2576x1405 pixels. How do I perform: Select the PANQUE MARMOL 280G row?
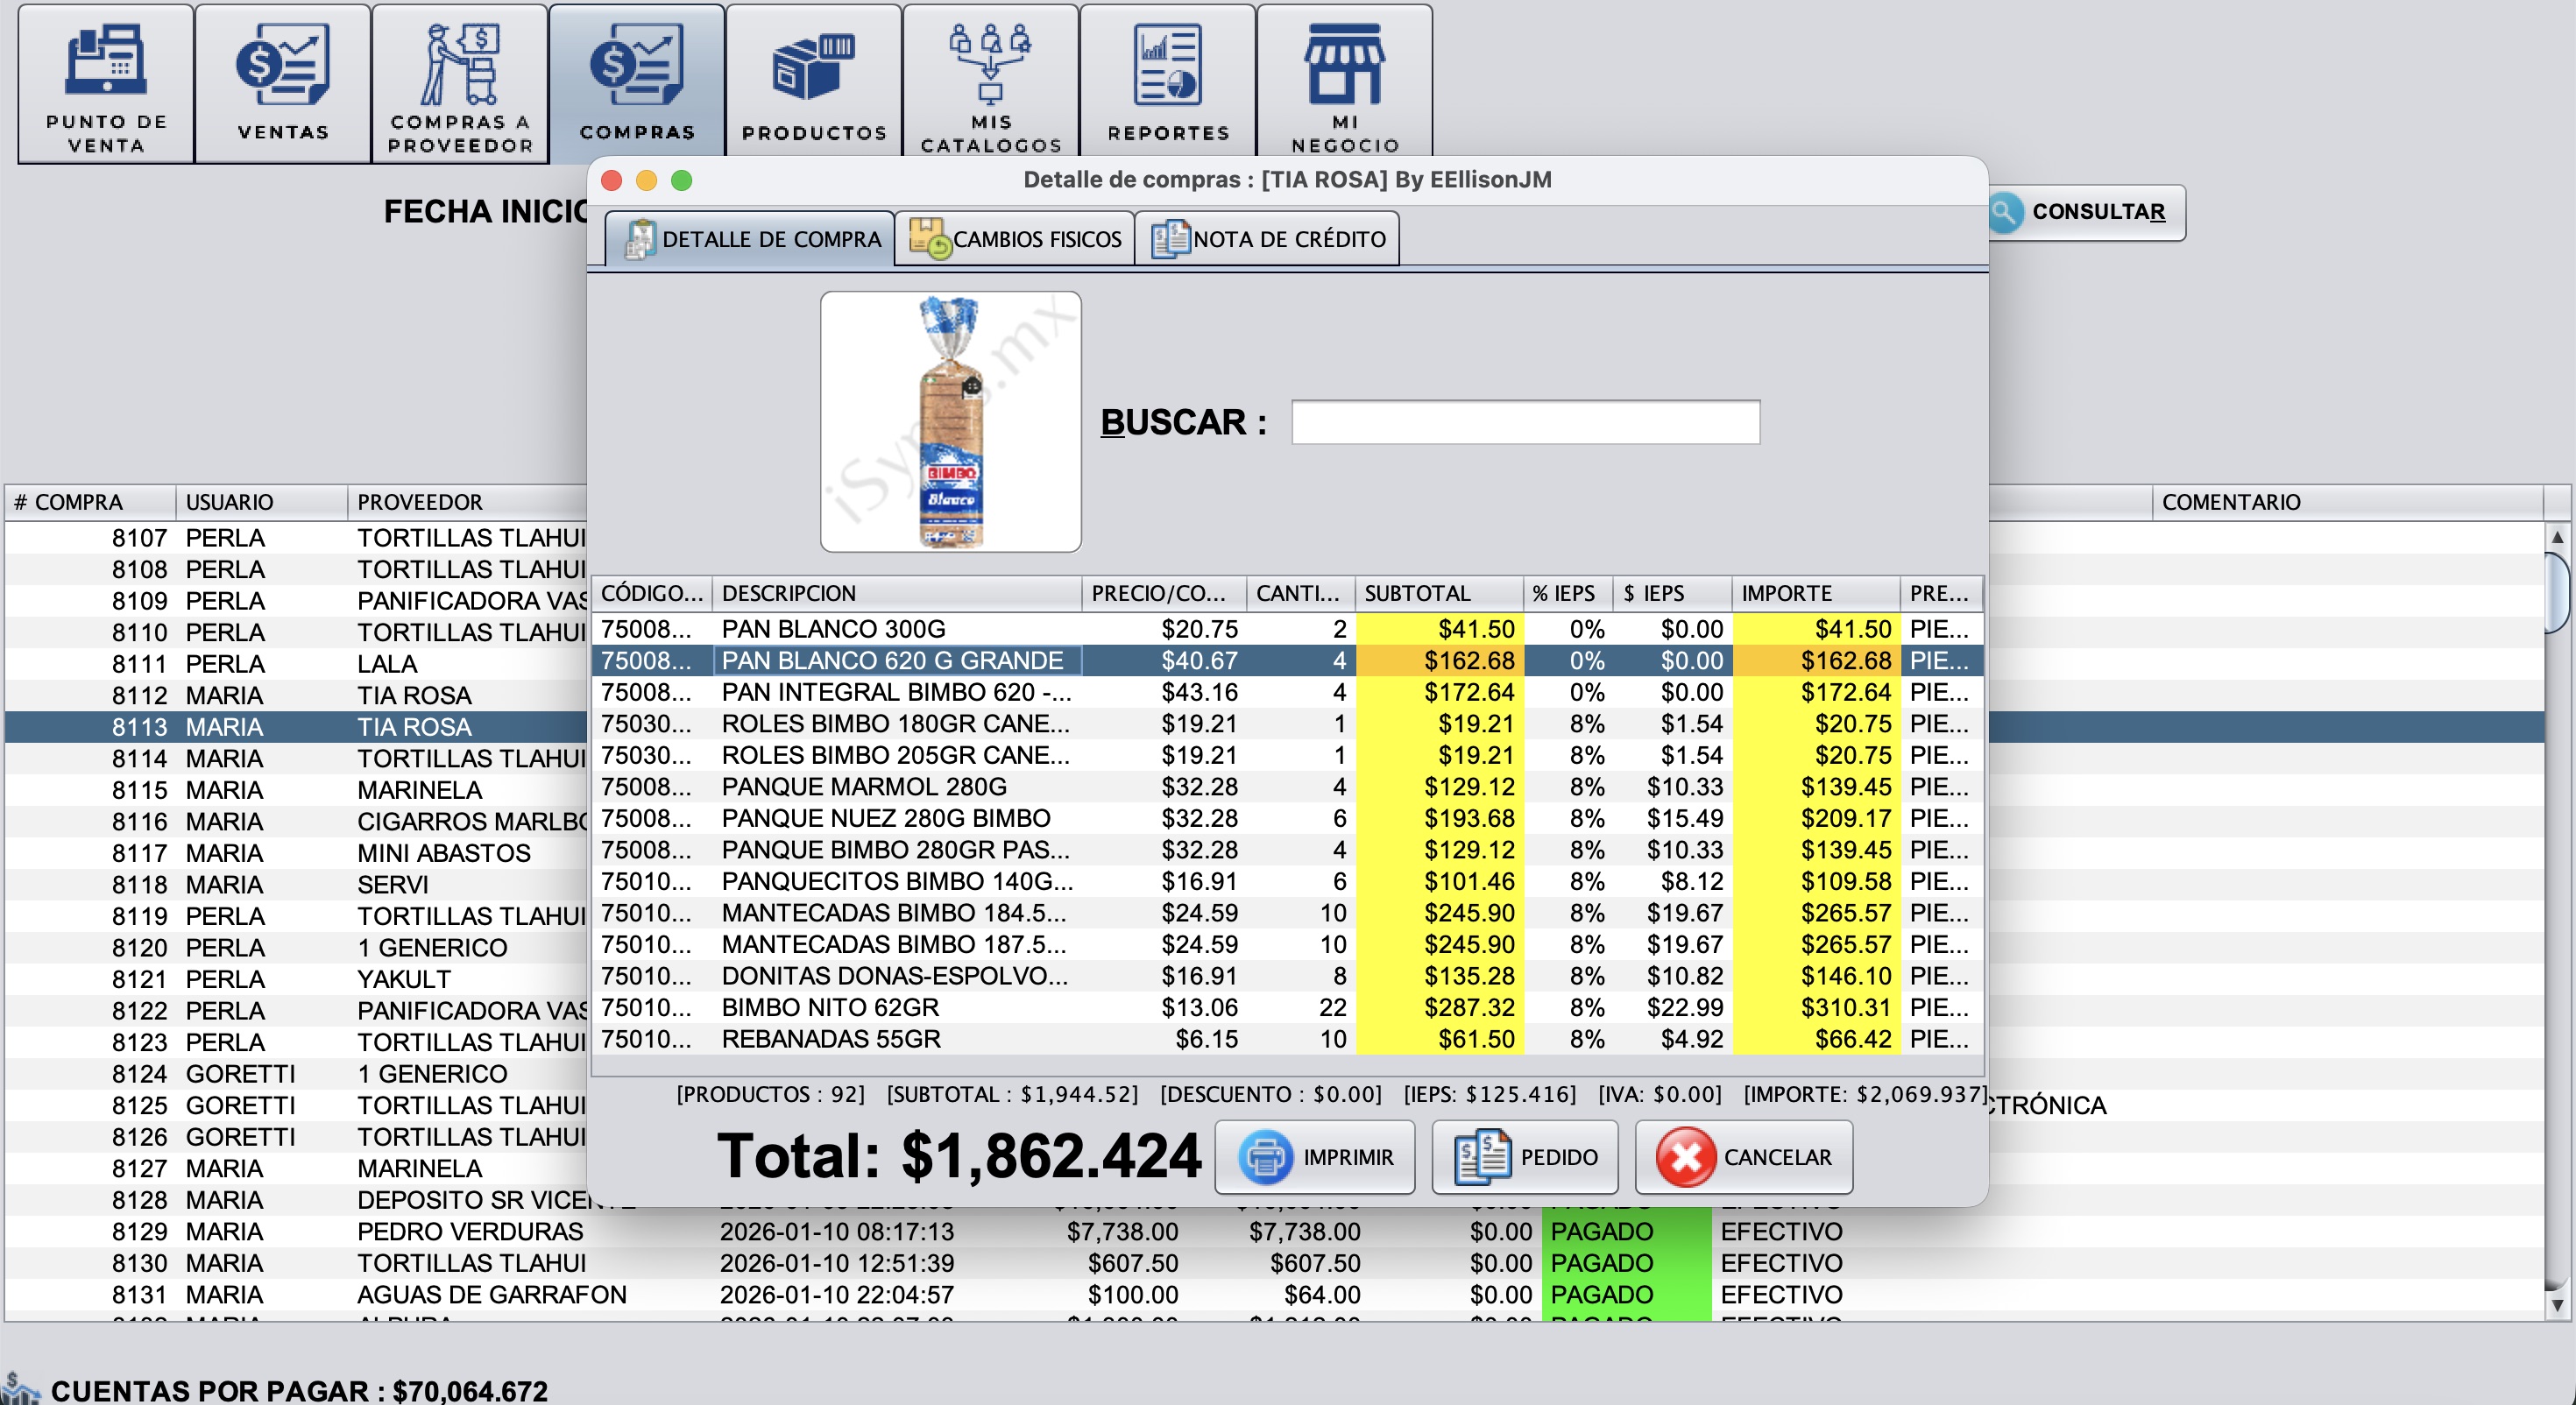(1287, 787)
